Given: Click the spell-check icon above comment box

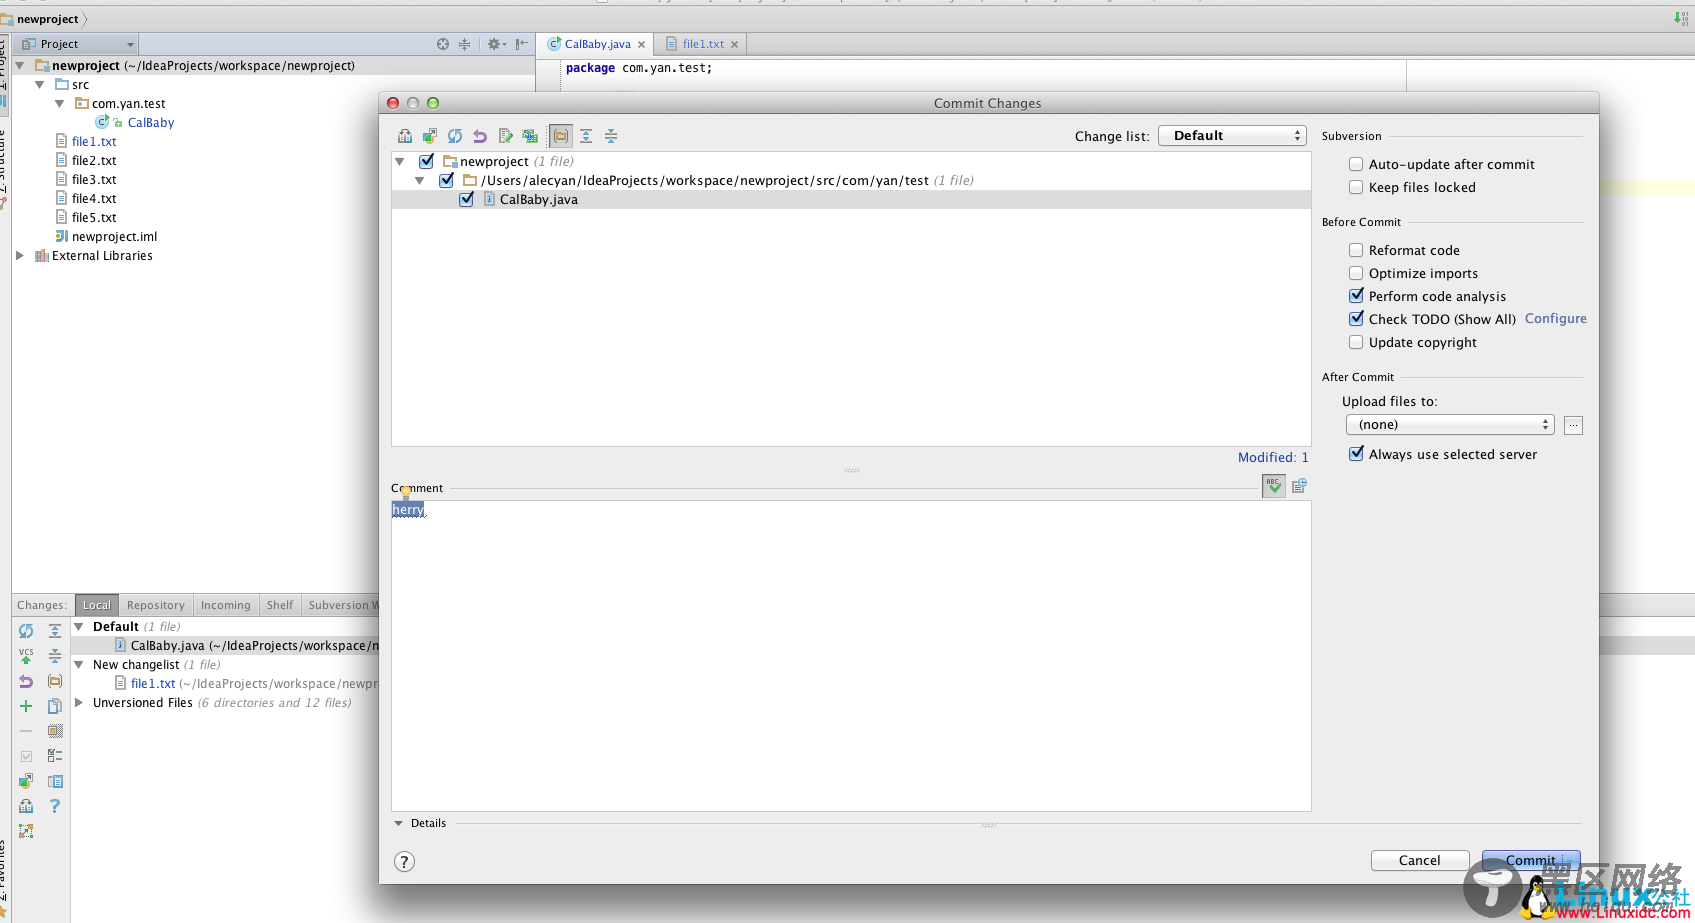Looking at the screenshot, I should [x=1274, y=486].
